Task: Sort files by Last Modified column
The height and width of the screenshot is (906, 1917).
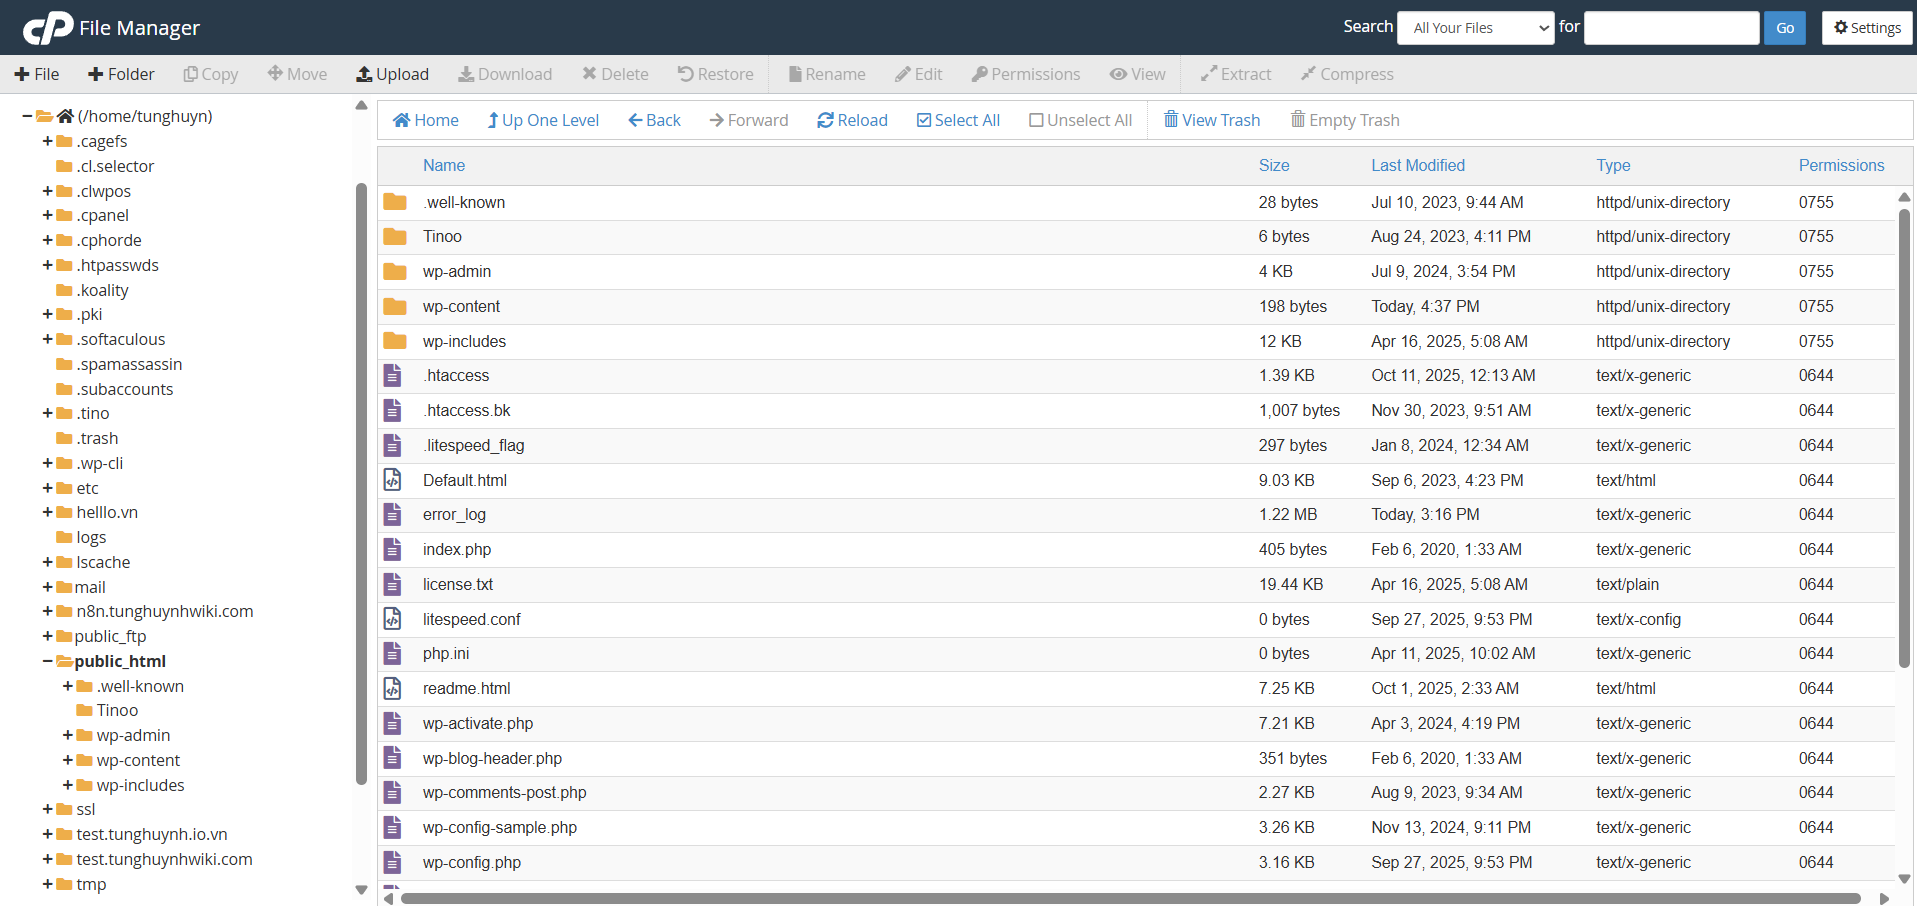Action: 1417,165
